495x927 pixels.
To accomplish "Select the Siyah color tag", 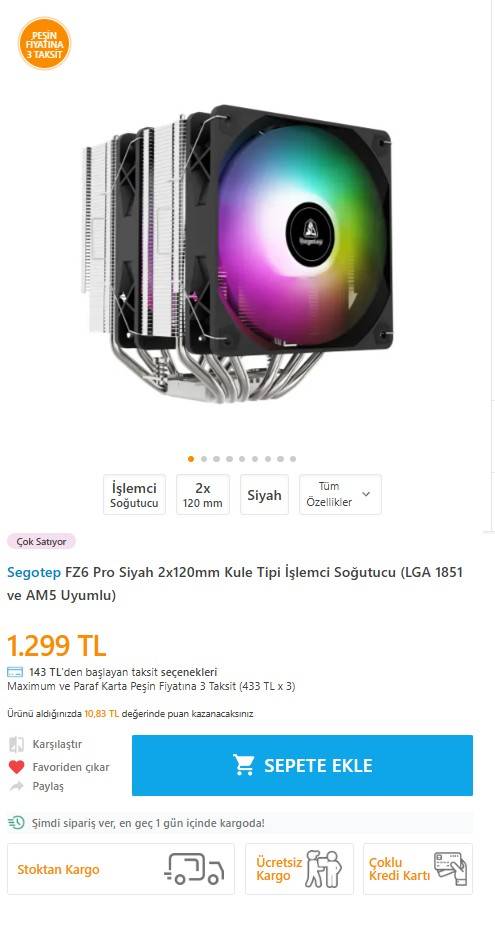I will pos(264,494).
